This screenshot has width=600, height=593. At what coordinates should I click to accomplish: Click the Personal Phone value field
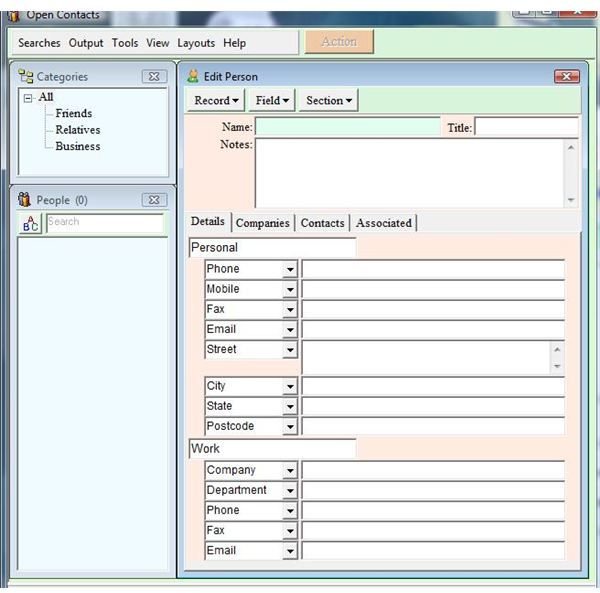click(433, 269)
